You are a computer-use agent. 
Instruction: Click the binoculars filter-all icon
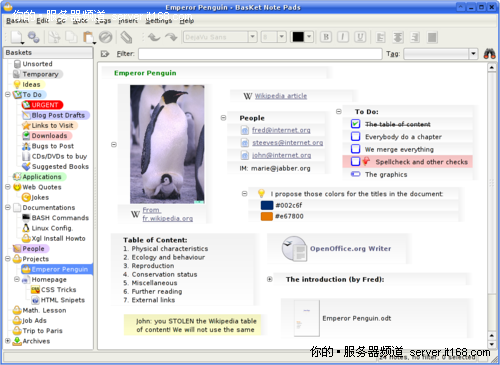[489, 54]
